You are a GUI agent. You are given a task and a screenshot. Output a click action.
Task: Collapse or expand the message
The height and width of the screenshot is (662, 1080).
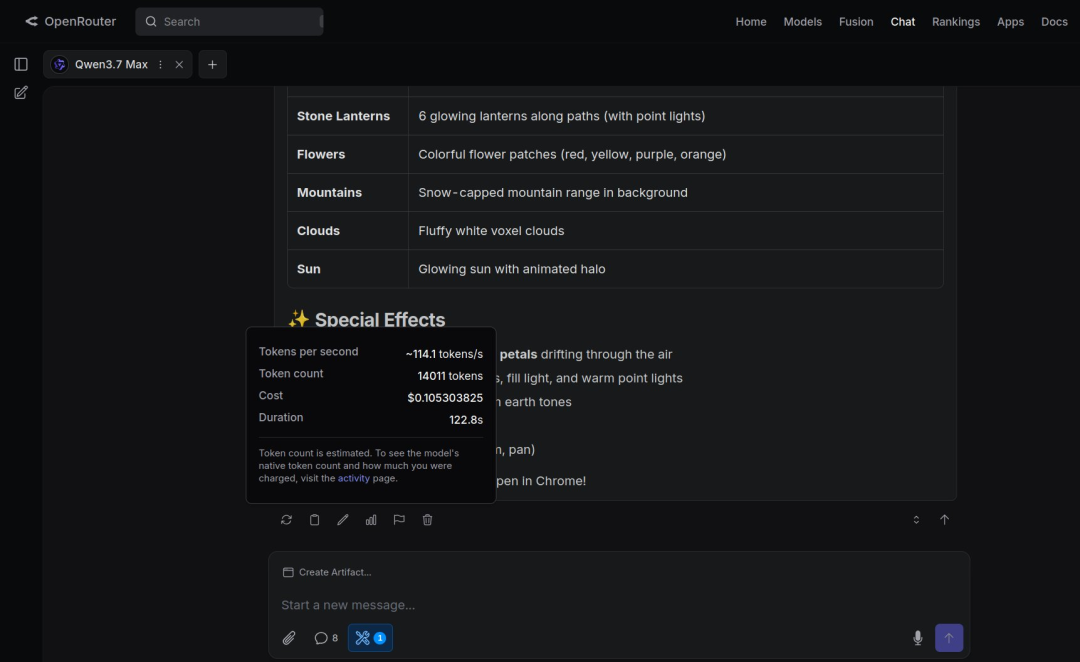coord(916,520)
